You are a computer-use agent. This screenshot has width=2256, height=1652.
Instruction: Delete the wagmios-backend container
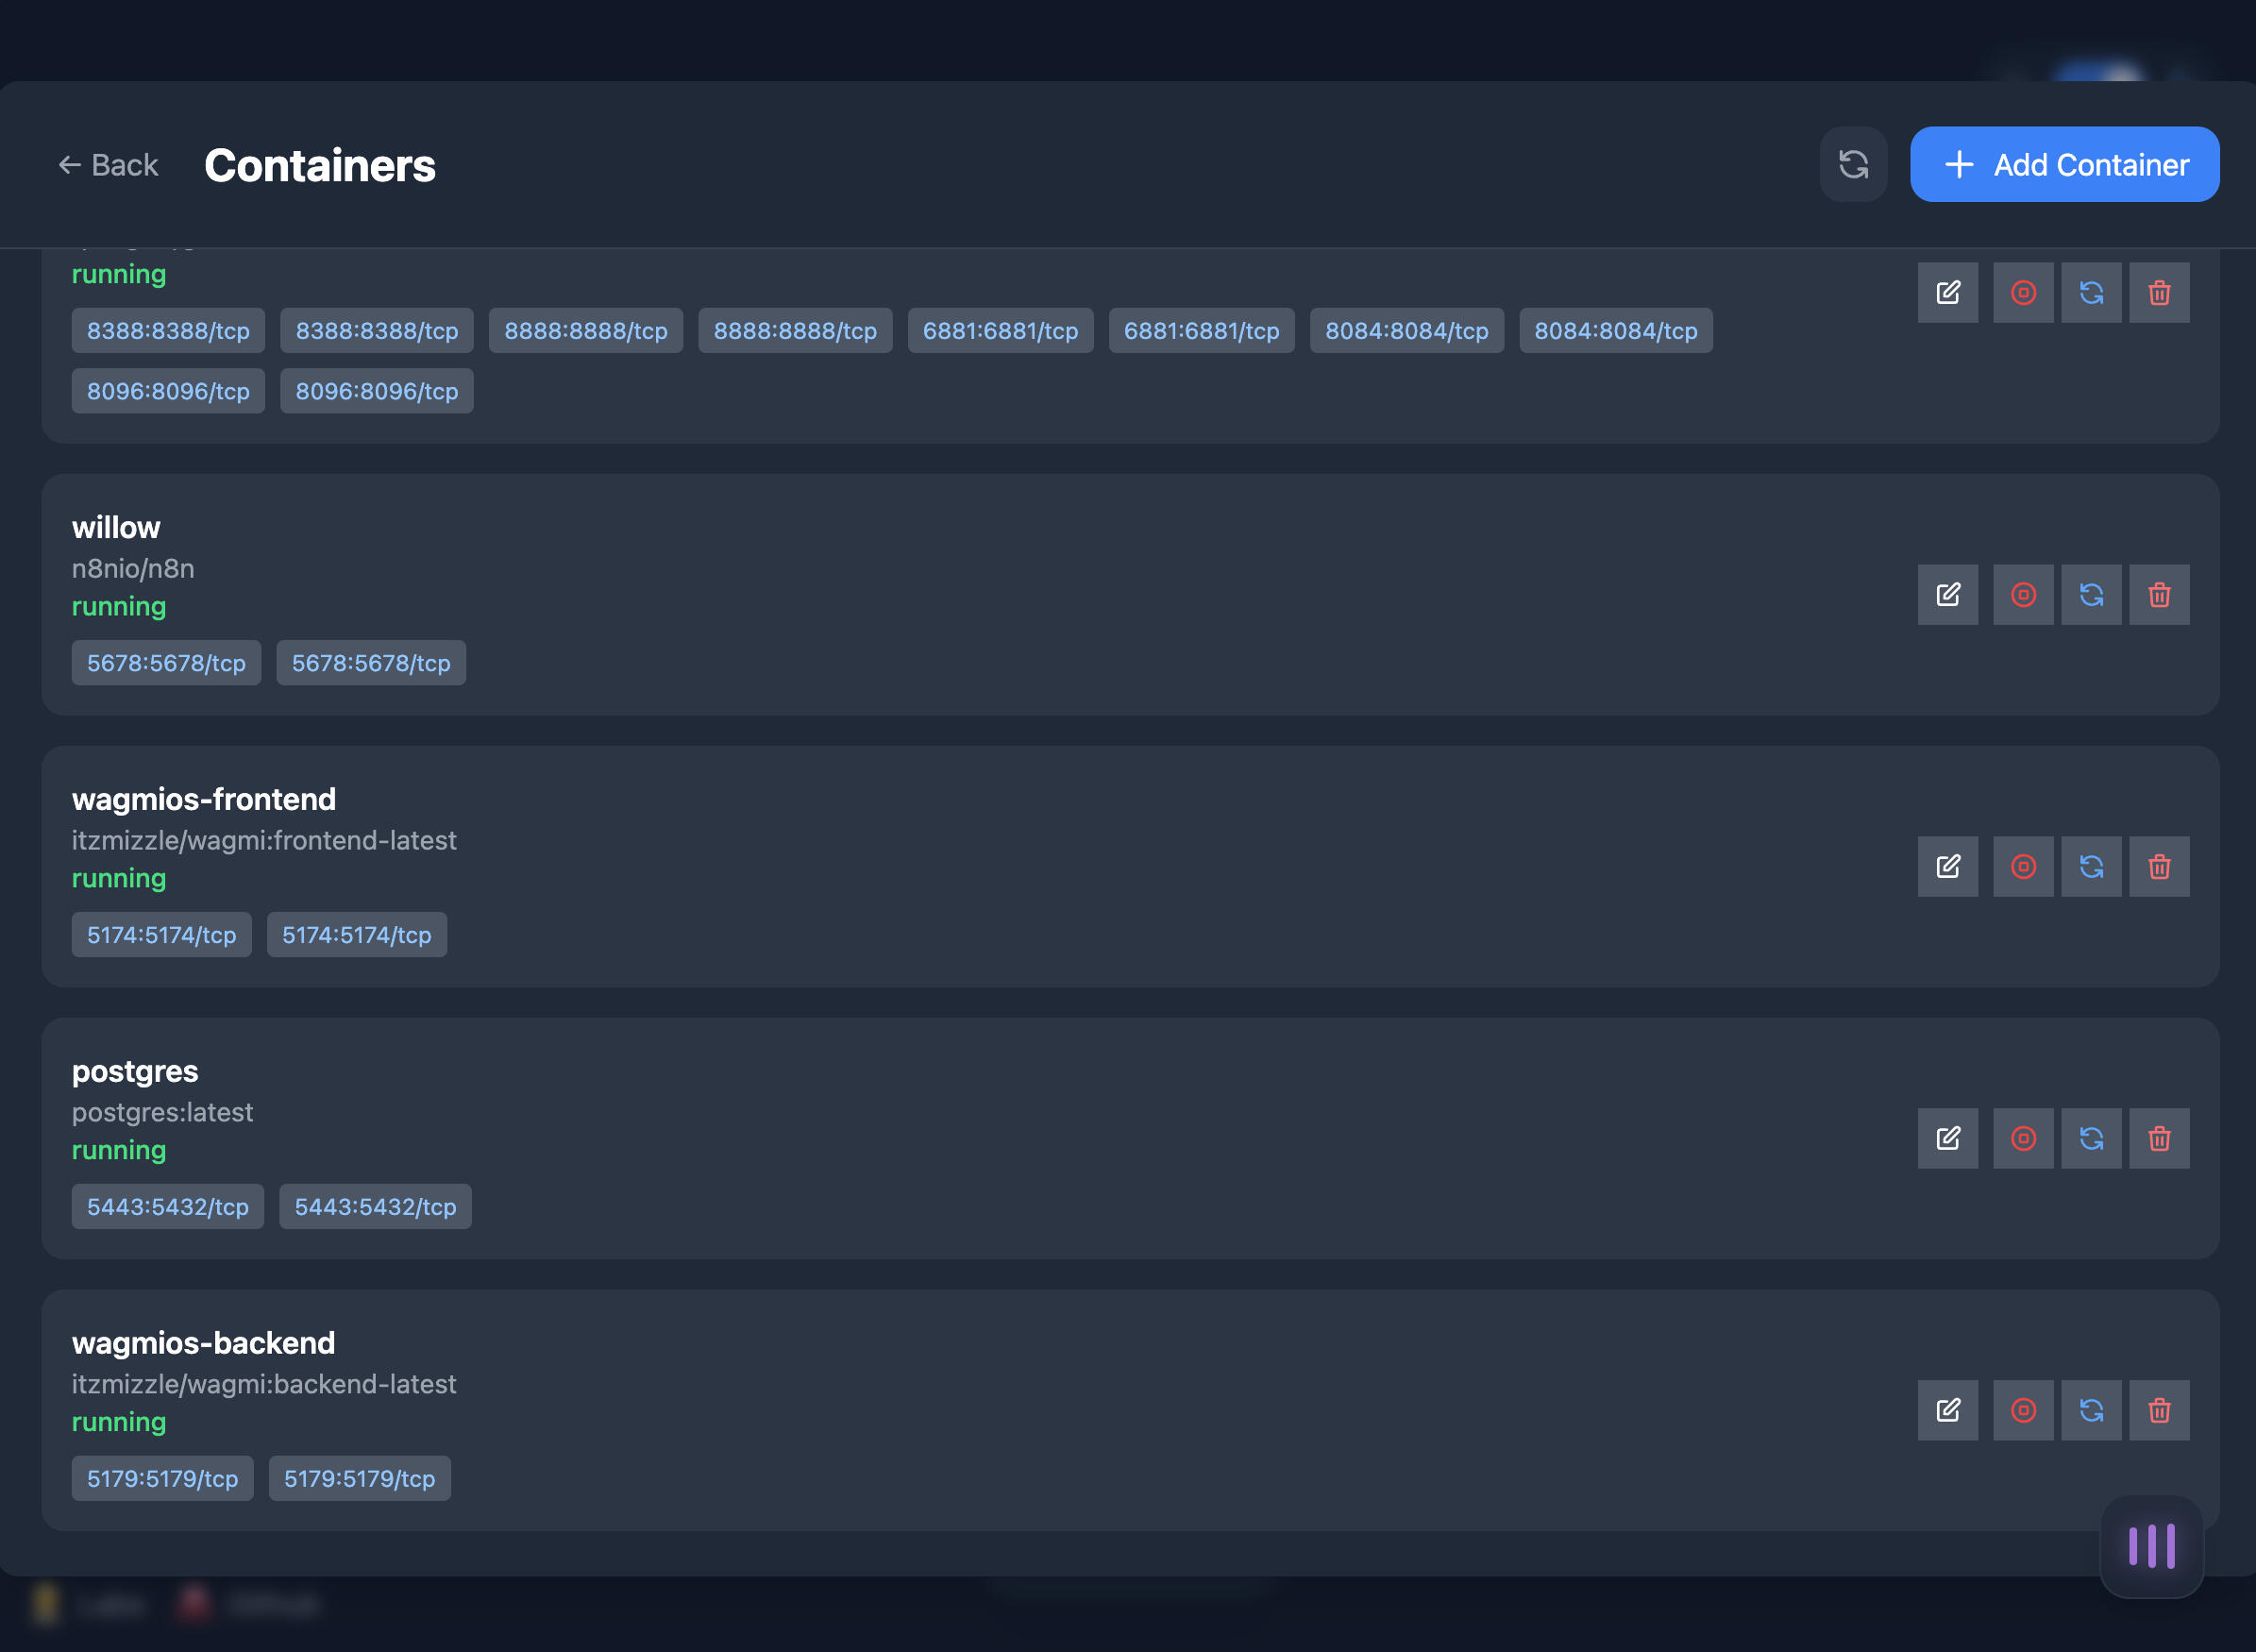coord(2159,1411)
